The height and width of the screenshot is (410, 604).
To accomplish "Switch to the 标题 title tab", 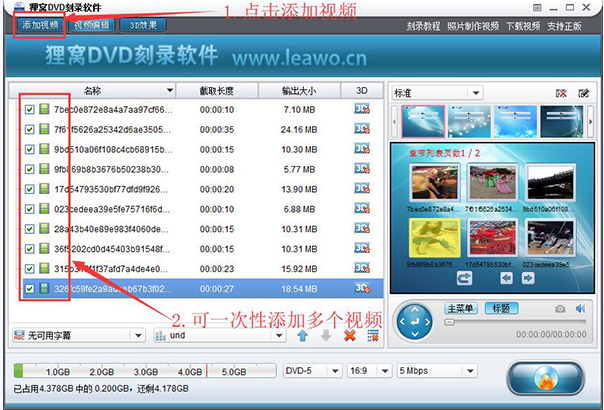I will [x=501, y=308].
